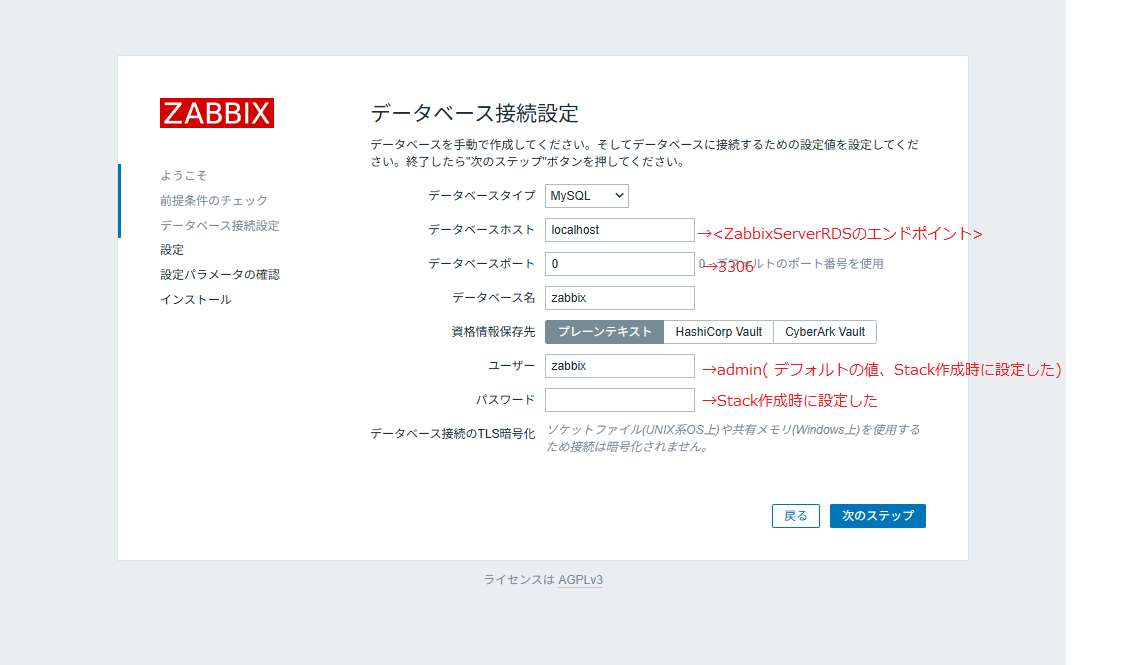Click inside the データベースホスト field

[x=619, y=229]
